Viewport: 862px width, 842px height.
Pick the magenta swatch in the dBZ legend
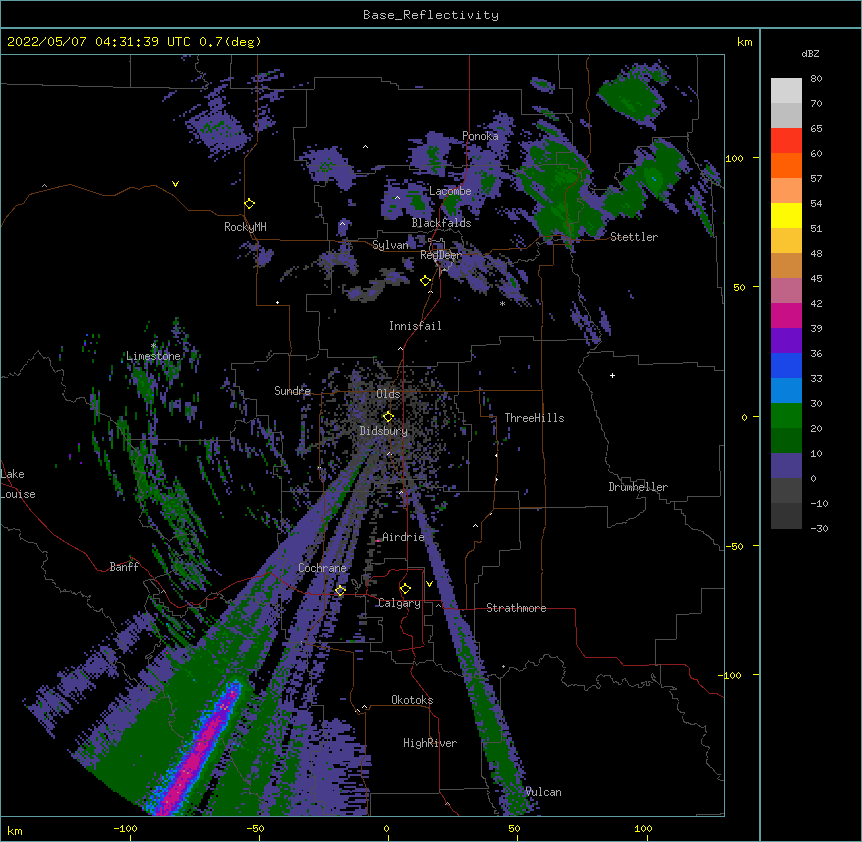click(x=786, y=315)
